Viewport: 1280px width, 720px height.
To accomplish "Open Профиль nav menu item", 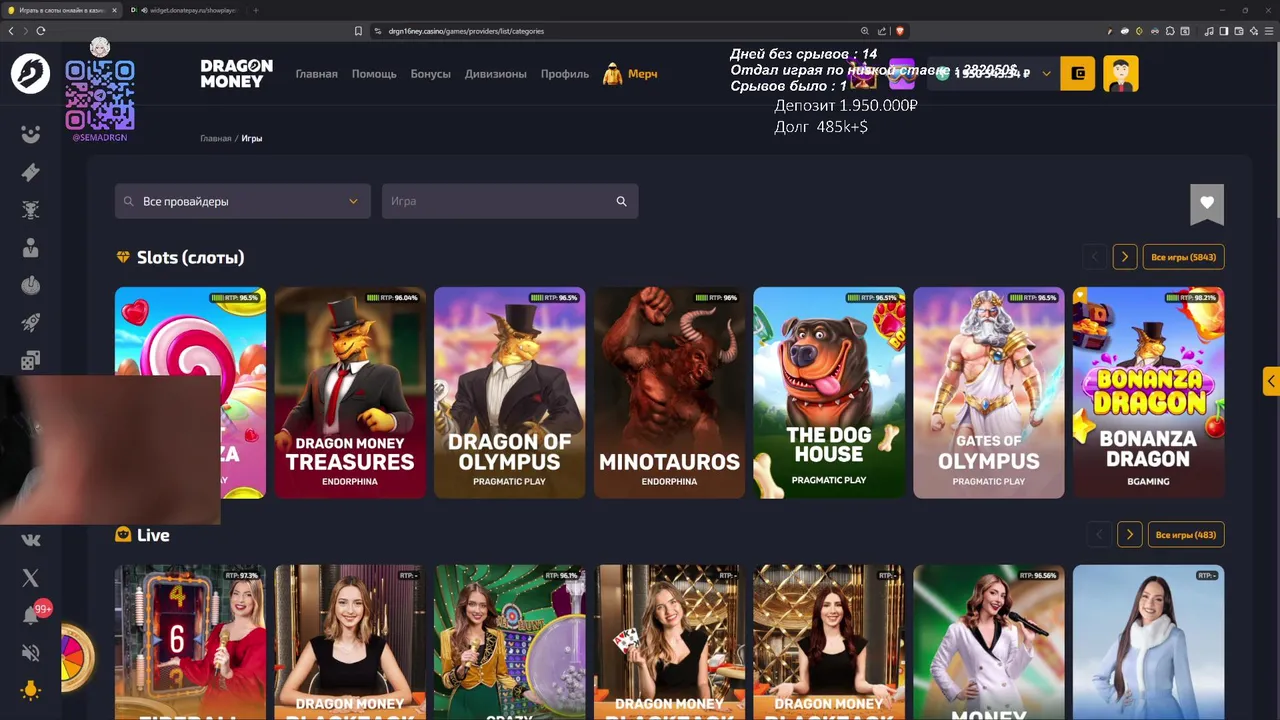I will pos(565,74).
